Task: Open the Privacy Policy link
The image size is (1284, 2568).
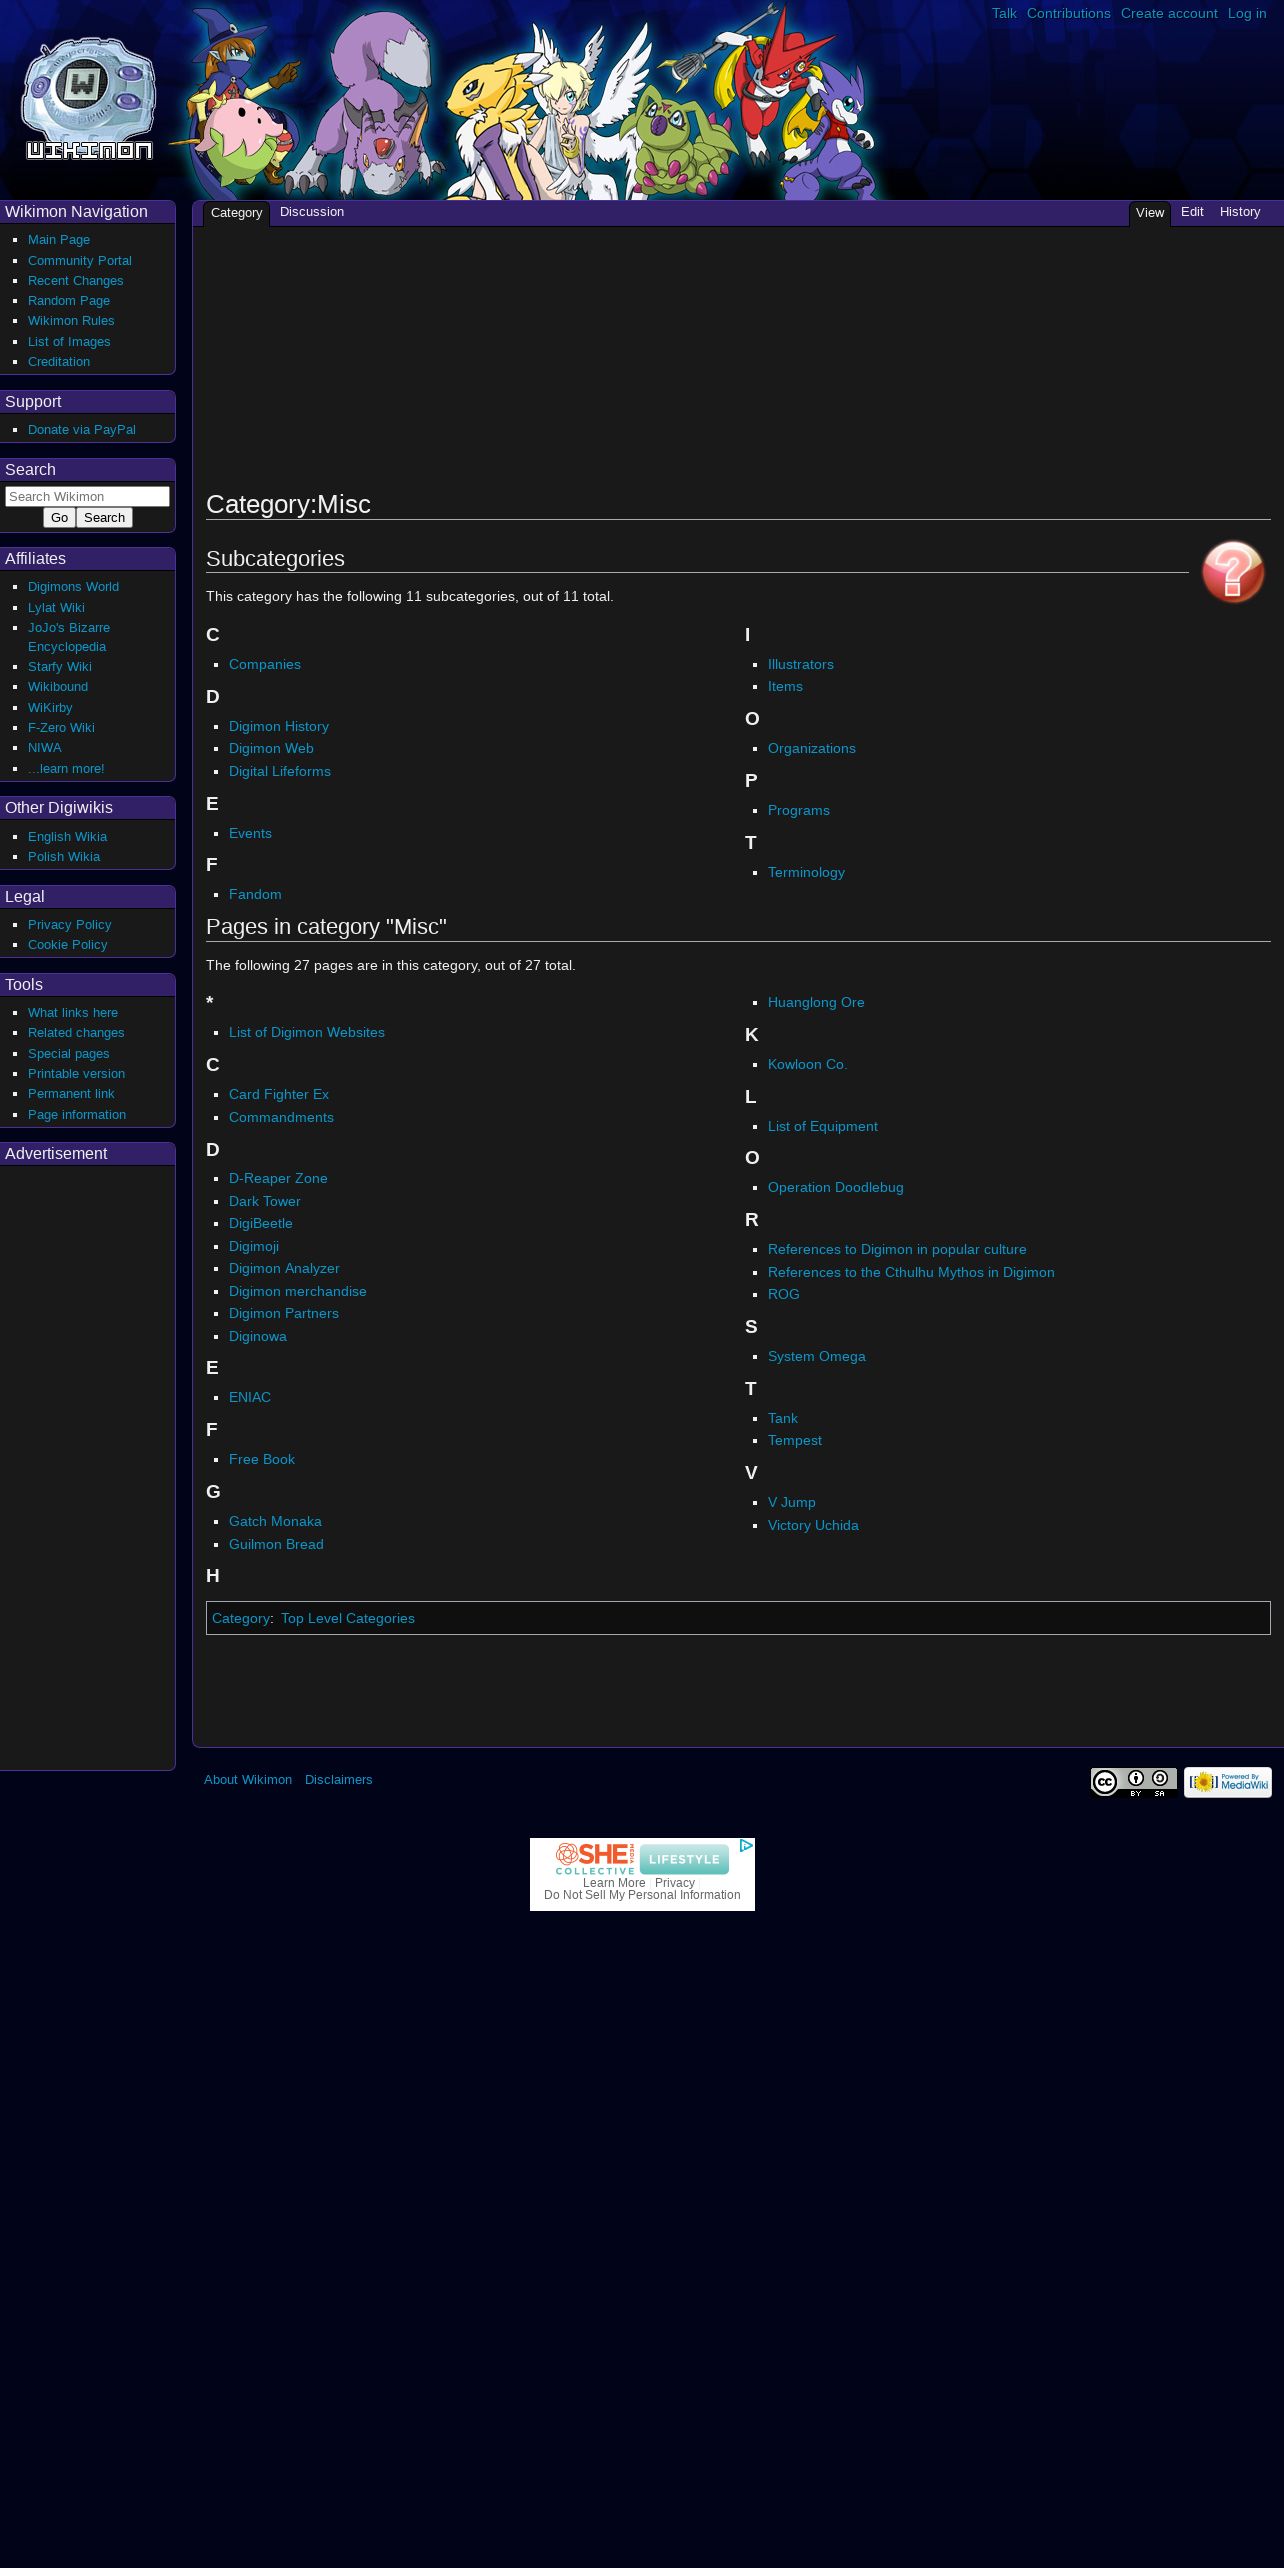Action: [x=70, y=925]
